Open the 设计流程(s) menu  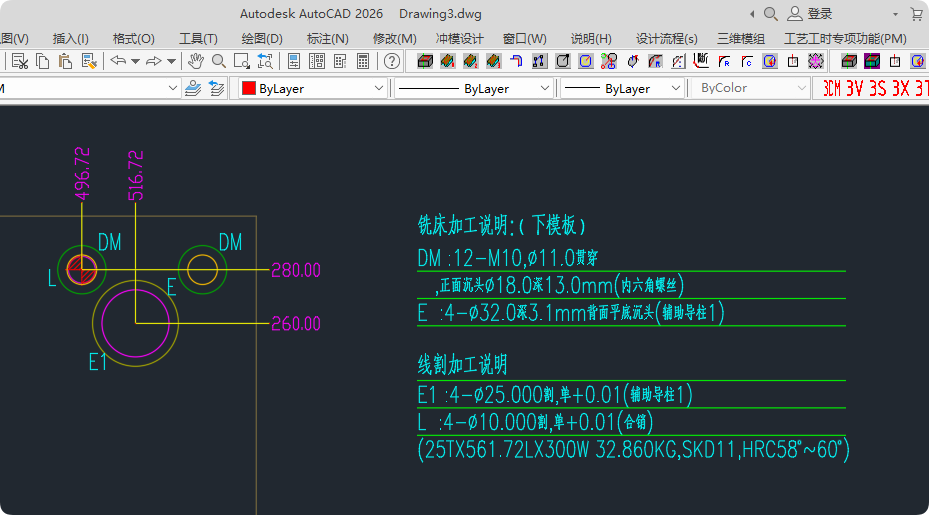[x=667, y=39]
